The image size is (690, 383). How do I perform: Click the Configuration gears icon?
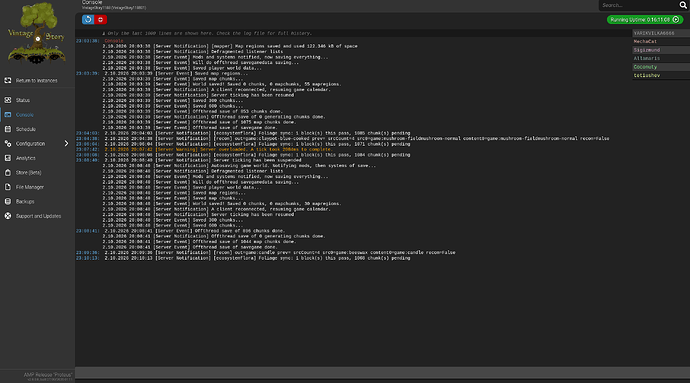8,144
